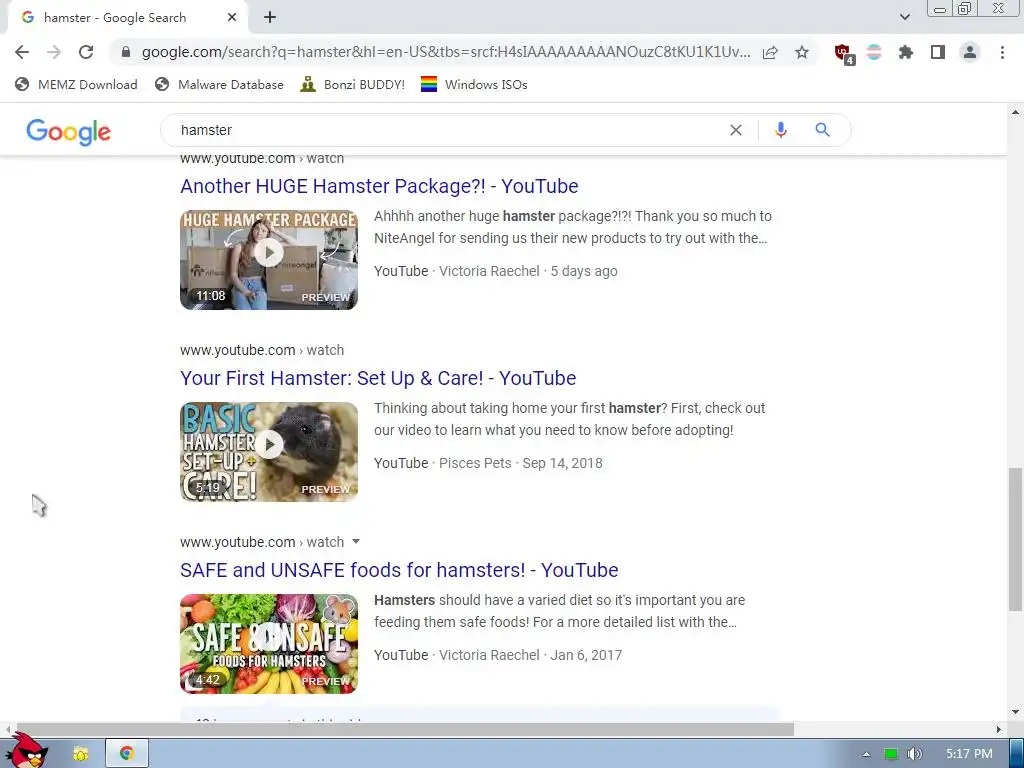Open the Chrome profile avatar
The height and width of the screenshot is (768, 1024).
click(970, 52)
